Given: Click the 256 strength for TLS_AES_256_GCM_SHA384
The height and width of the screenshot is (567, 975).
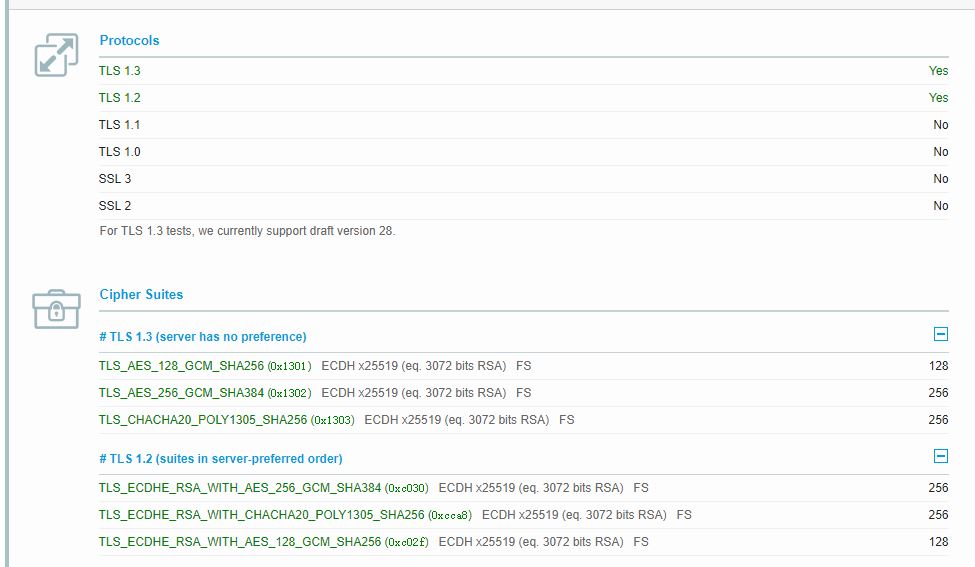Looking at the screenshot, I should pyautogui.click(x=938, y=393).
